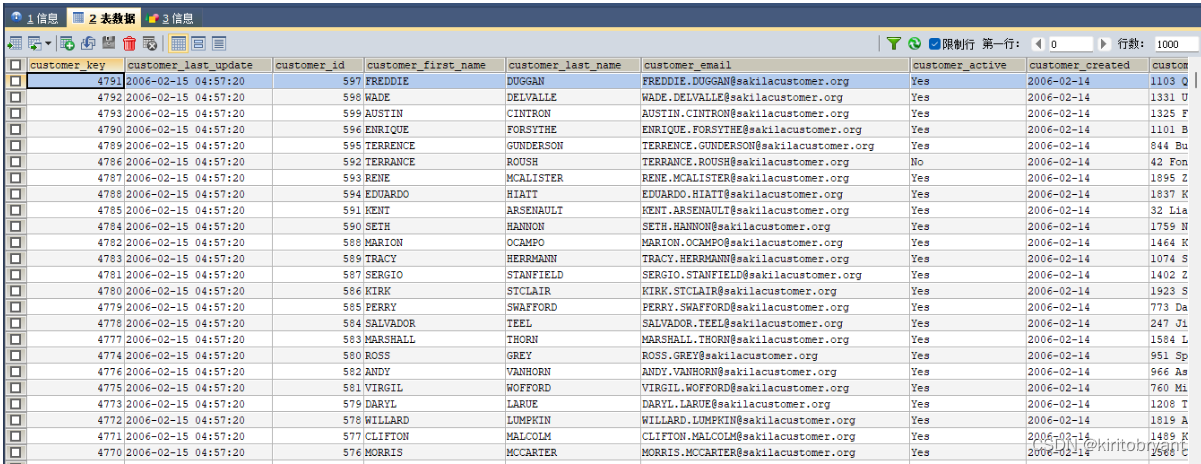Check the row checkbox for customer_key 4786

(x=15, y=162)
